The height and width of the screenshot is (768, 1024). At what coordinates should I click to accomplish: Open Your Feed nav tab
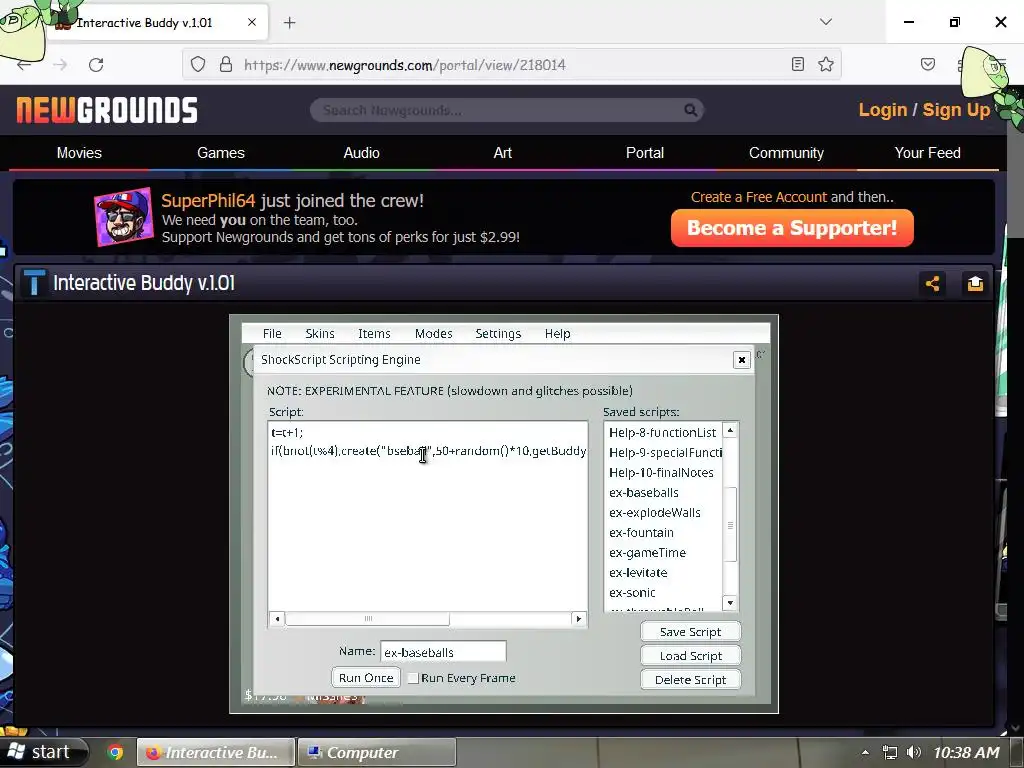[x=927, y=153]
